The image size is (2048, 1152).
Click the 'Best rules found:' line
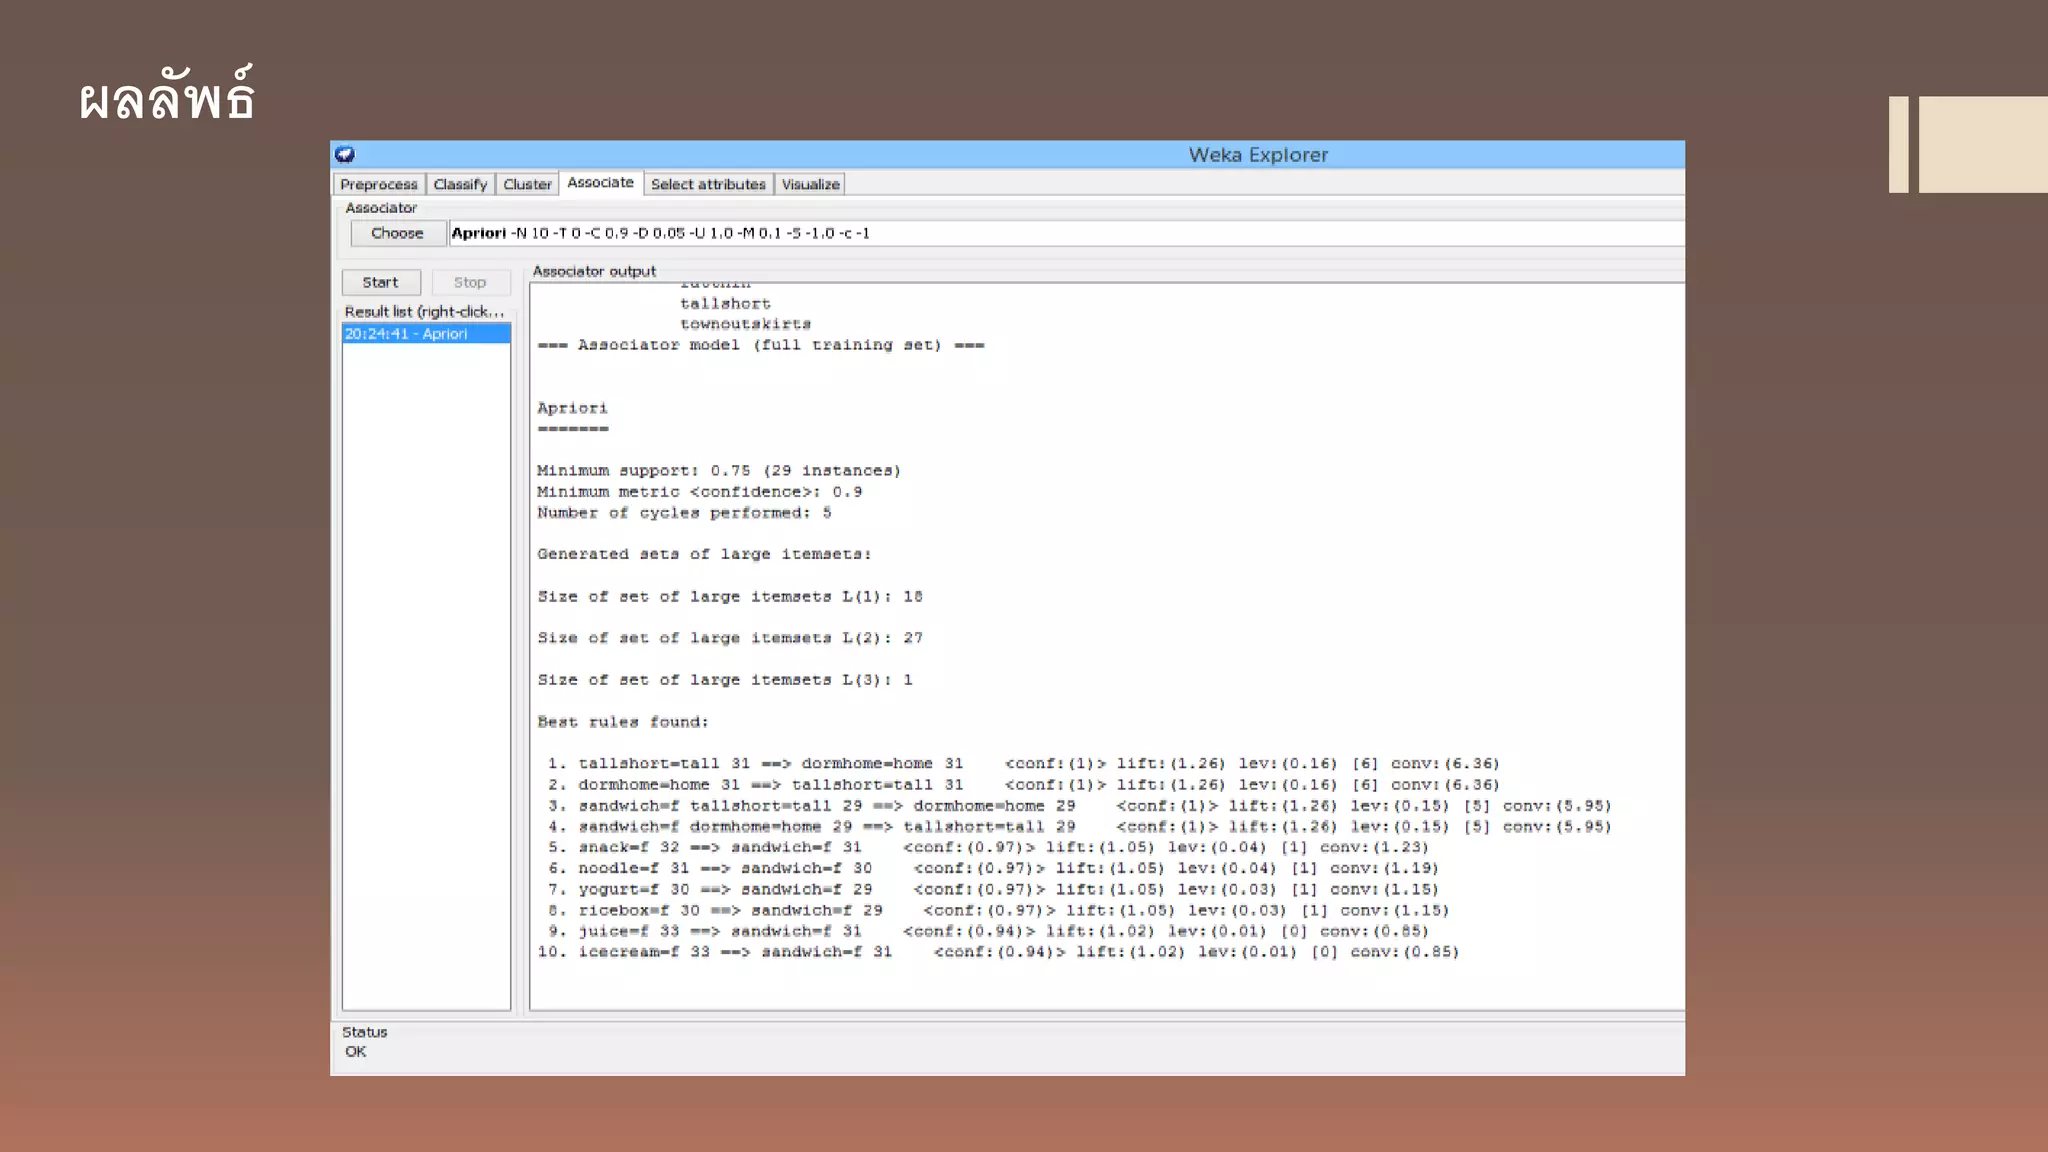tap(622, 721)
